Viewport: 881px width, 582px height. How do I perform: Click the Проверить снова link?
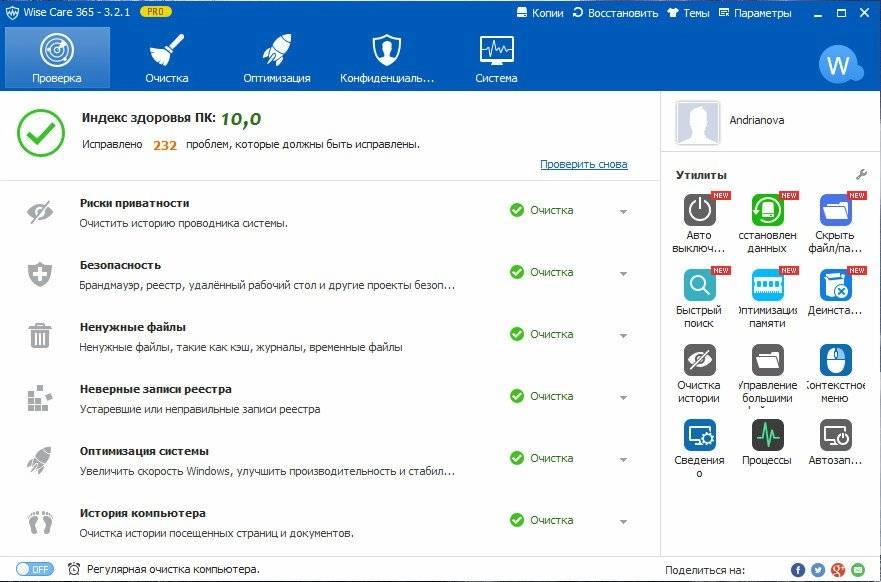pos(584,165)
